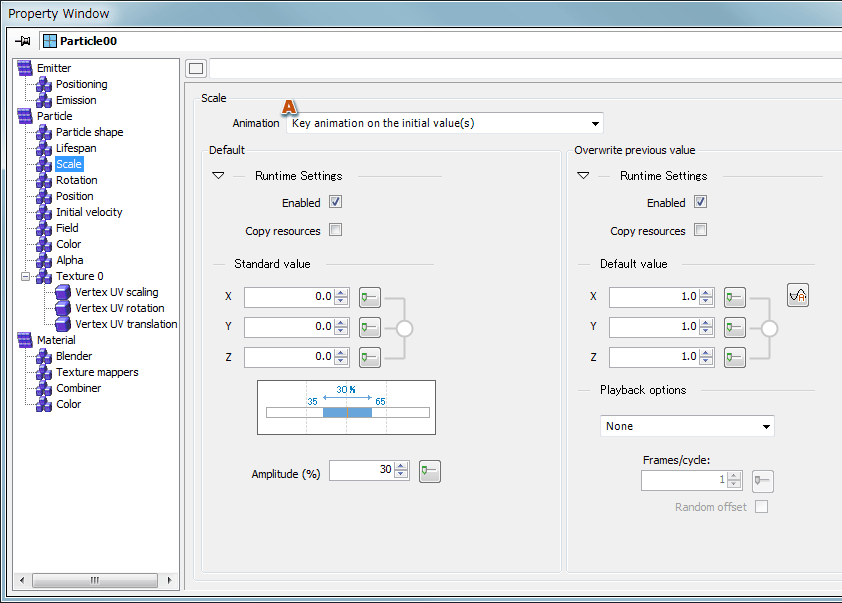Viewport: 842px width, 603px height.
Task: Click the Standard value Y input field
Action: (x=288, y=327)
